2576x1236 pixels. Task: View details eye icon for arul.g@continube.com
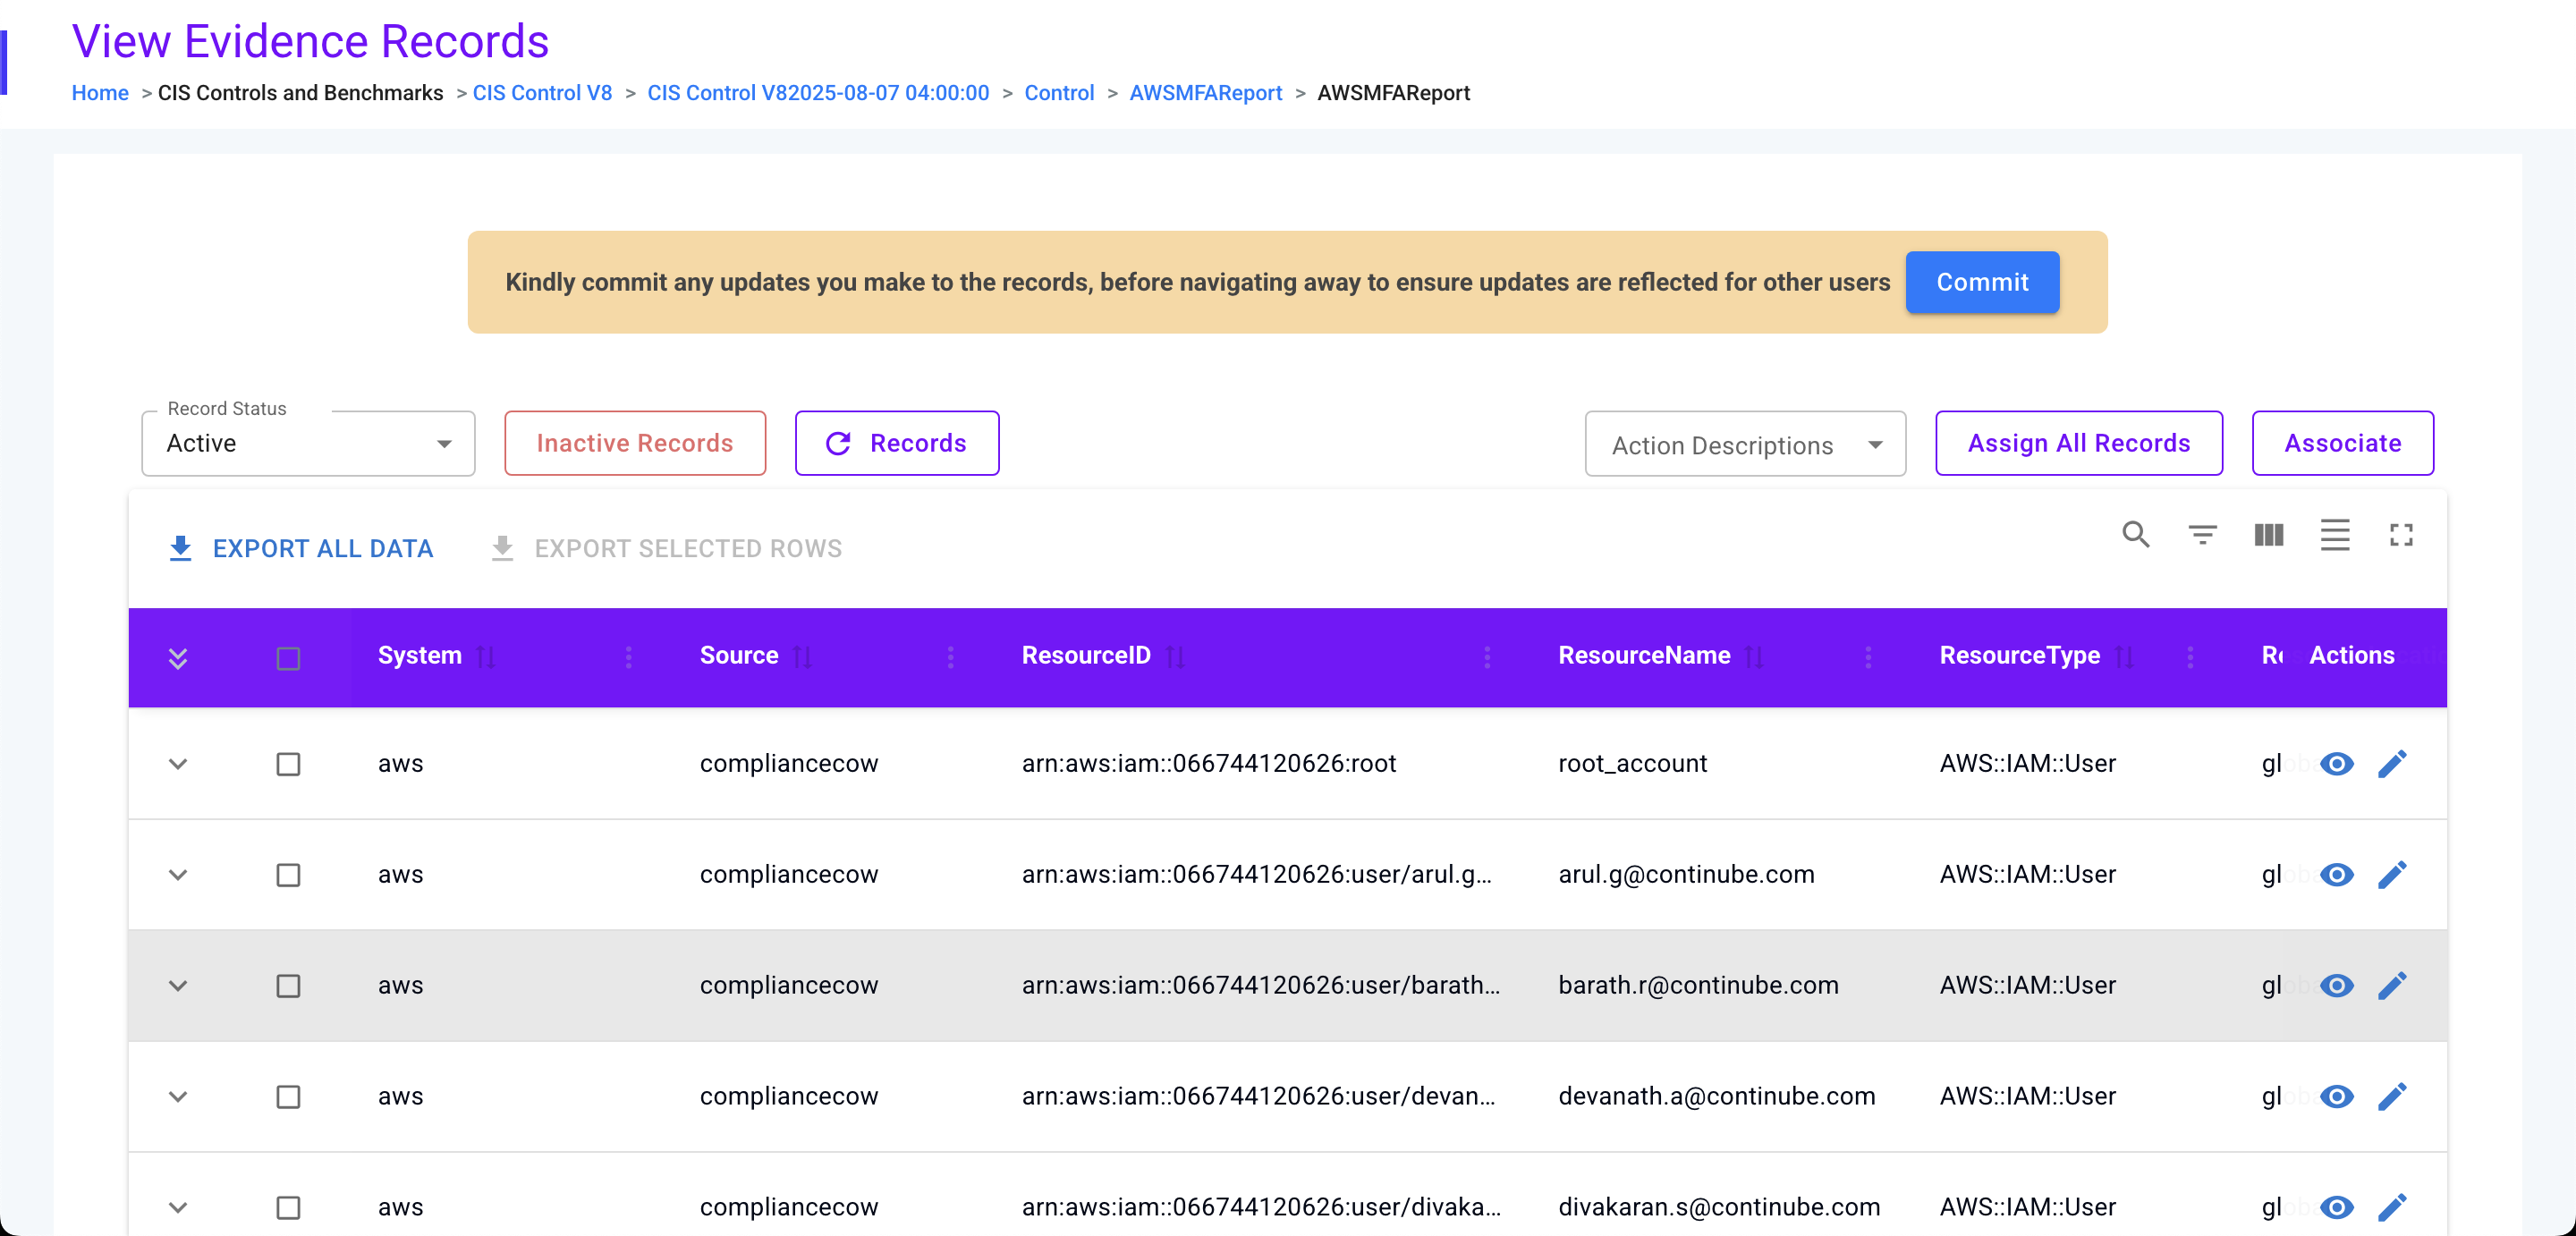coord(2336,875)
